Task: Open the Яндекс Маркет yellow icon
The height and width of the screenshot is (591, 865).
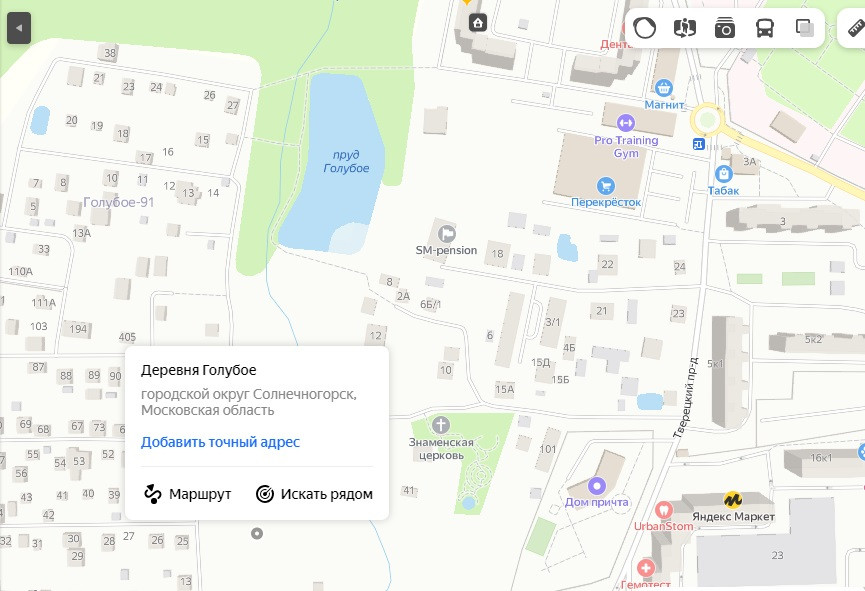Action: coord(733,500)
